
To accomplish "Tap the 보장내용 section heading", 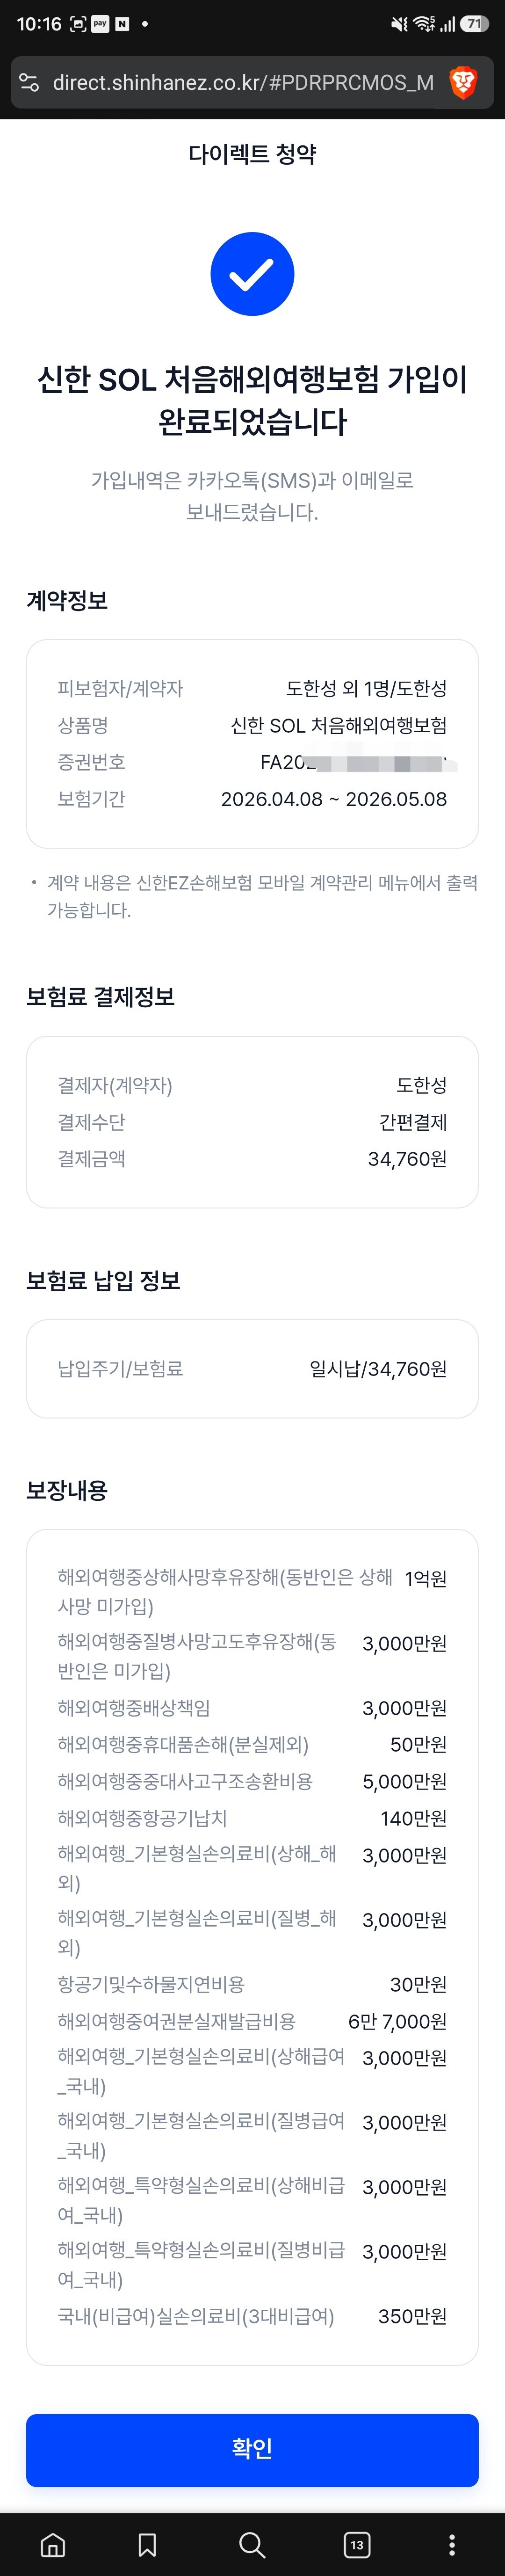I will point(67,1490).
